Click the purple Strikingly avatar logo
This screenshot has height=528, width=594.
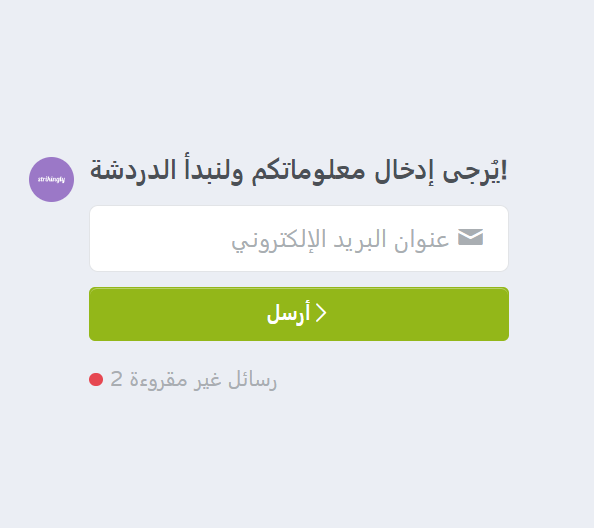coord(52,180)
